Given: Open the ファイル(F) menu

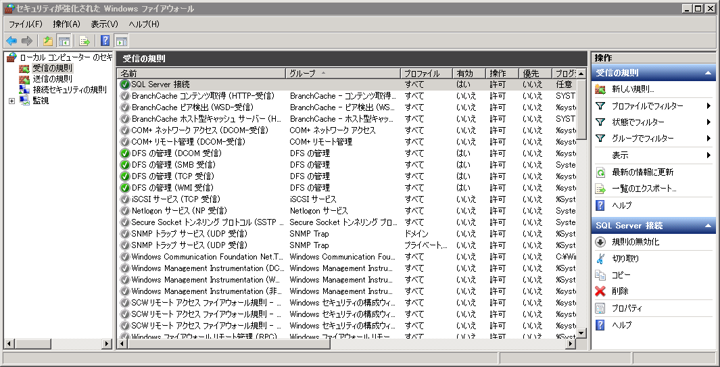Looking at the screenshot, I should (x=25, y=24).
